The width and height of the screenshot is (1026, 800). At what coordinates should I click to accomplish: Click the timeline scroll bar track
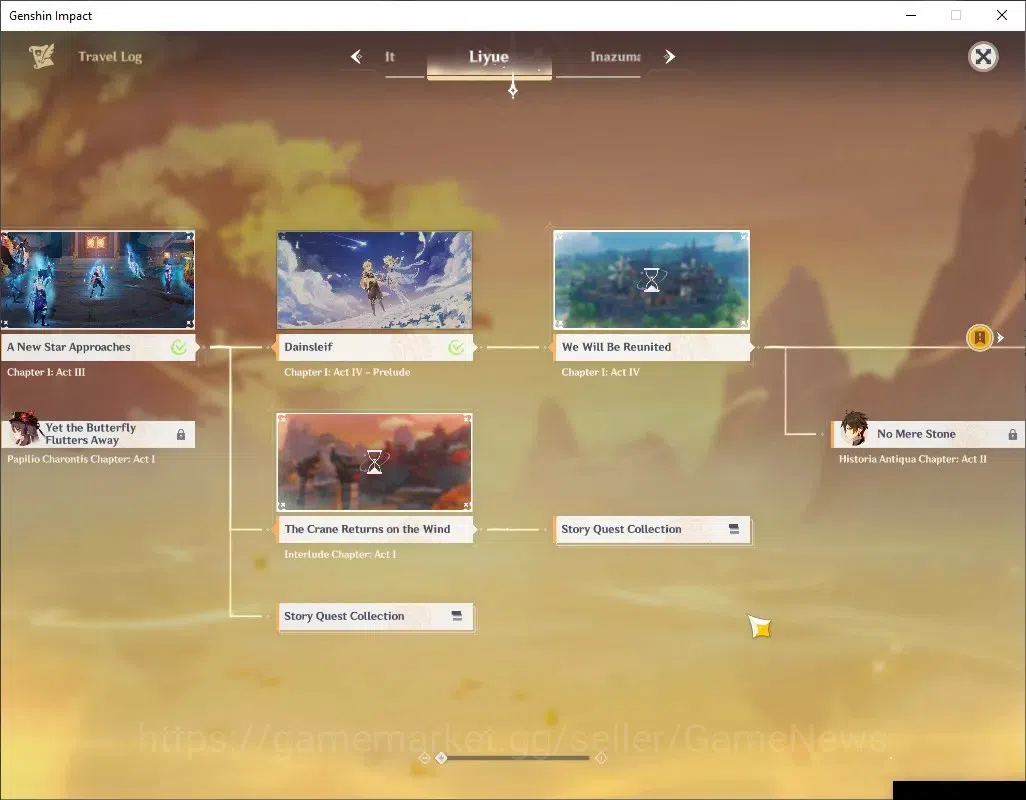(518, 758)
